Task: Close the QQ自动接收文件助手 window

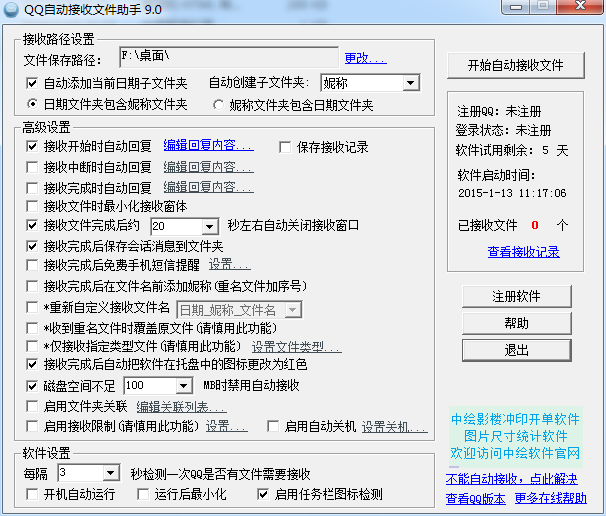Action: click(x=580, y=7)
